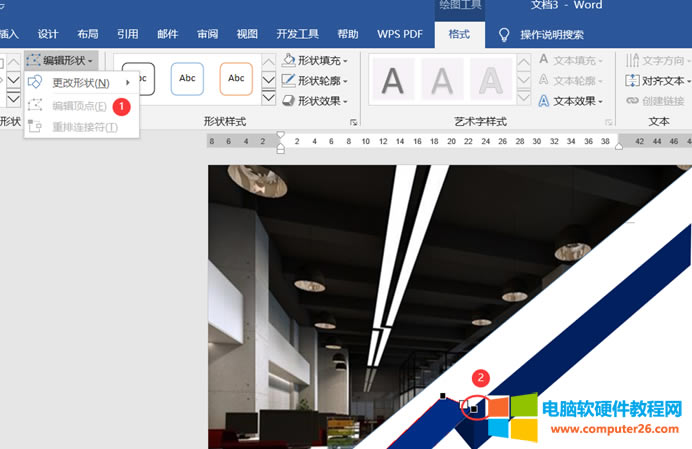The width and height of the screenshot is (692, 449).
Task: Click the shape handle circled in red
Action: point(474,408)
